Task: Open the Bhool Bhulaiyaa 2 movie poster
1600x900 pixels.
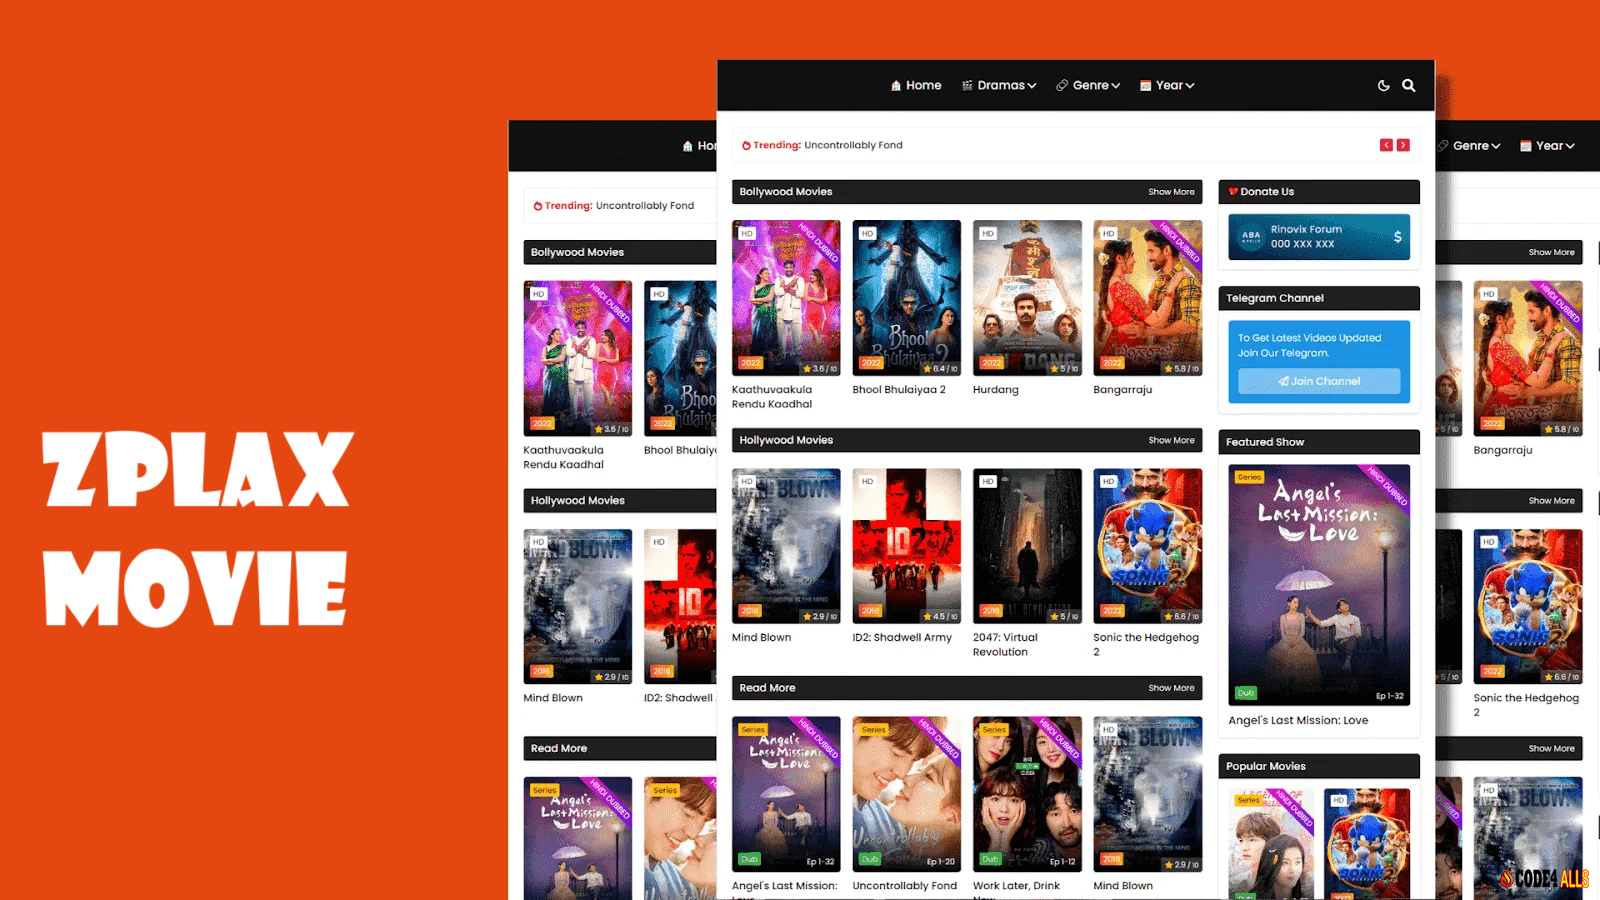Action: 906,297
